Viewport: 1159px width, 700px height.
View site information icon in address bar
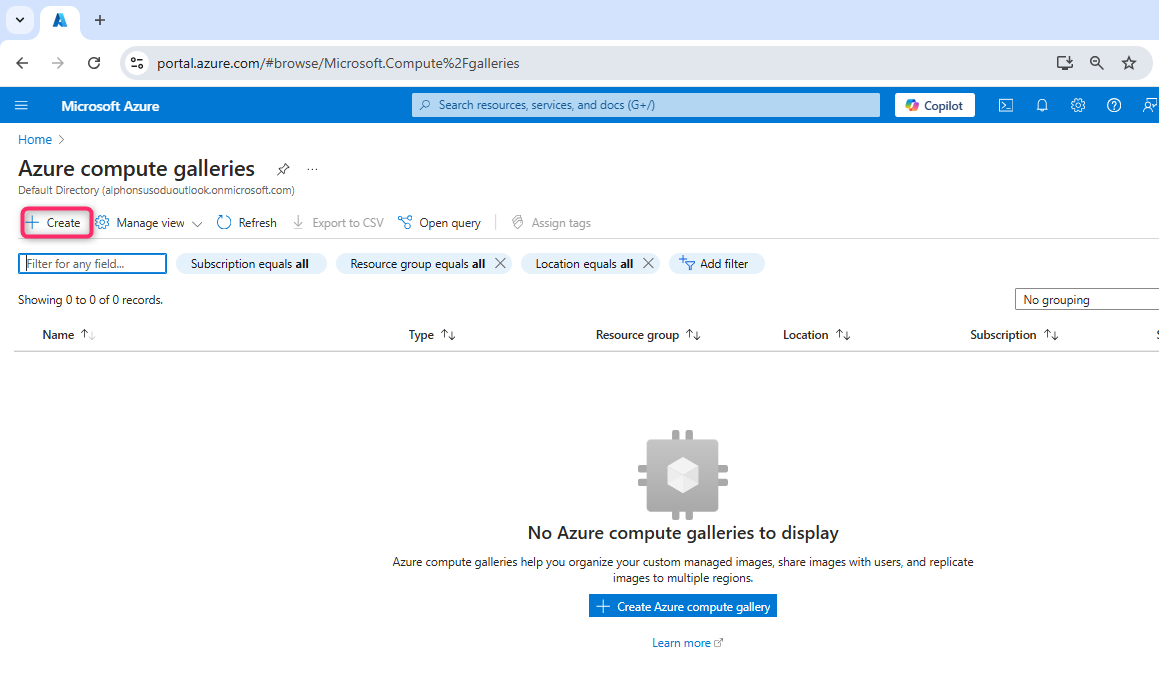coord(137,64)
